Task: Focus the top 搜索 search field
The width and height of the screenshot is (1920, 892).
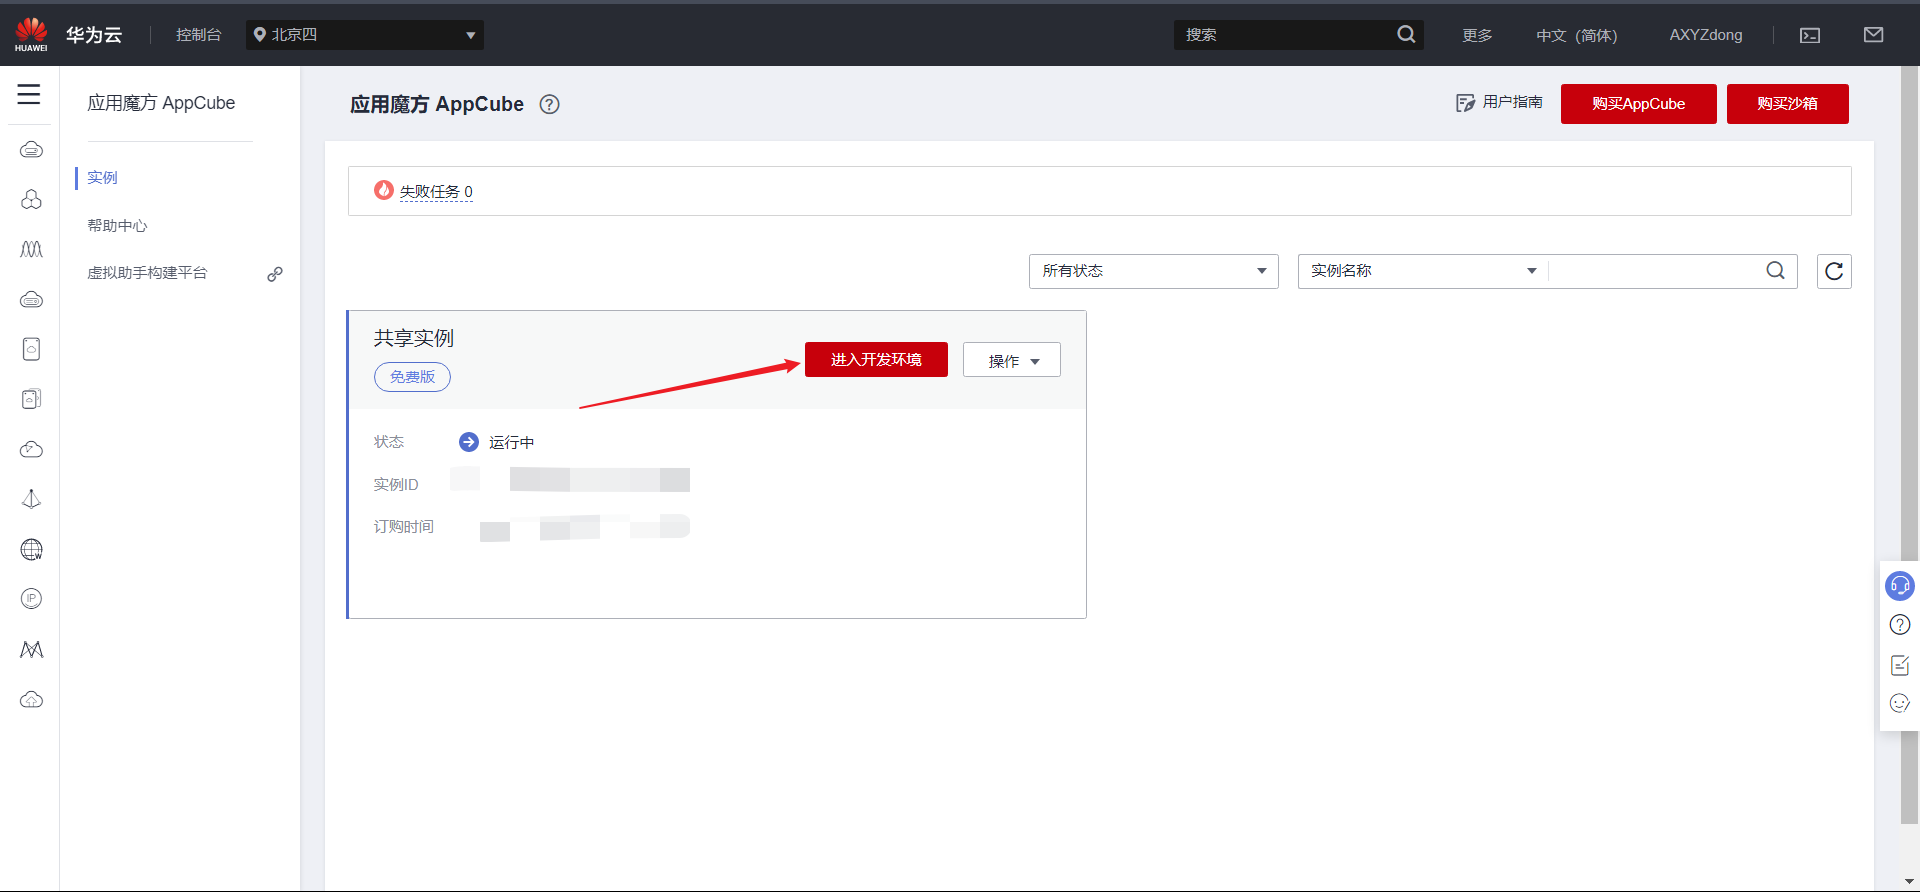Action: [x=1287, y=35]
